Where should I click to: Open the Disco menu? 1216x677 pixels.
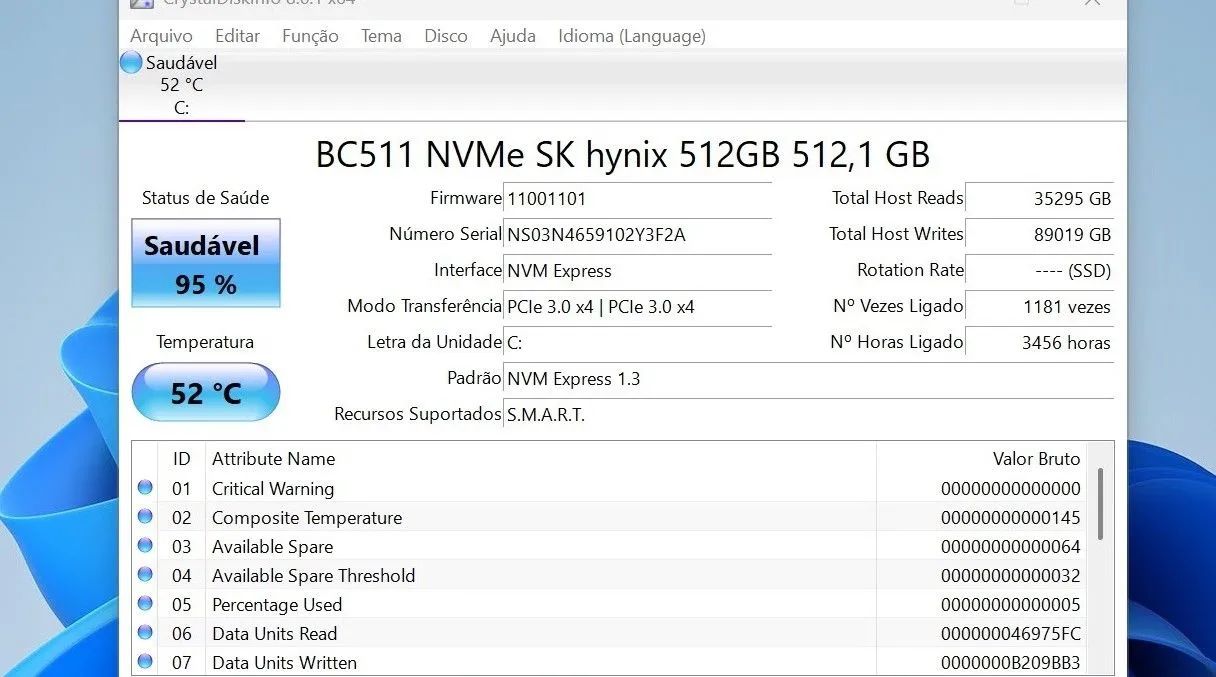[x=446, y=36]
